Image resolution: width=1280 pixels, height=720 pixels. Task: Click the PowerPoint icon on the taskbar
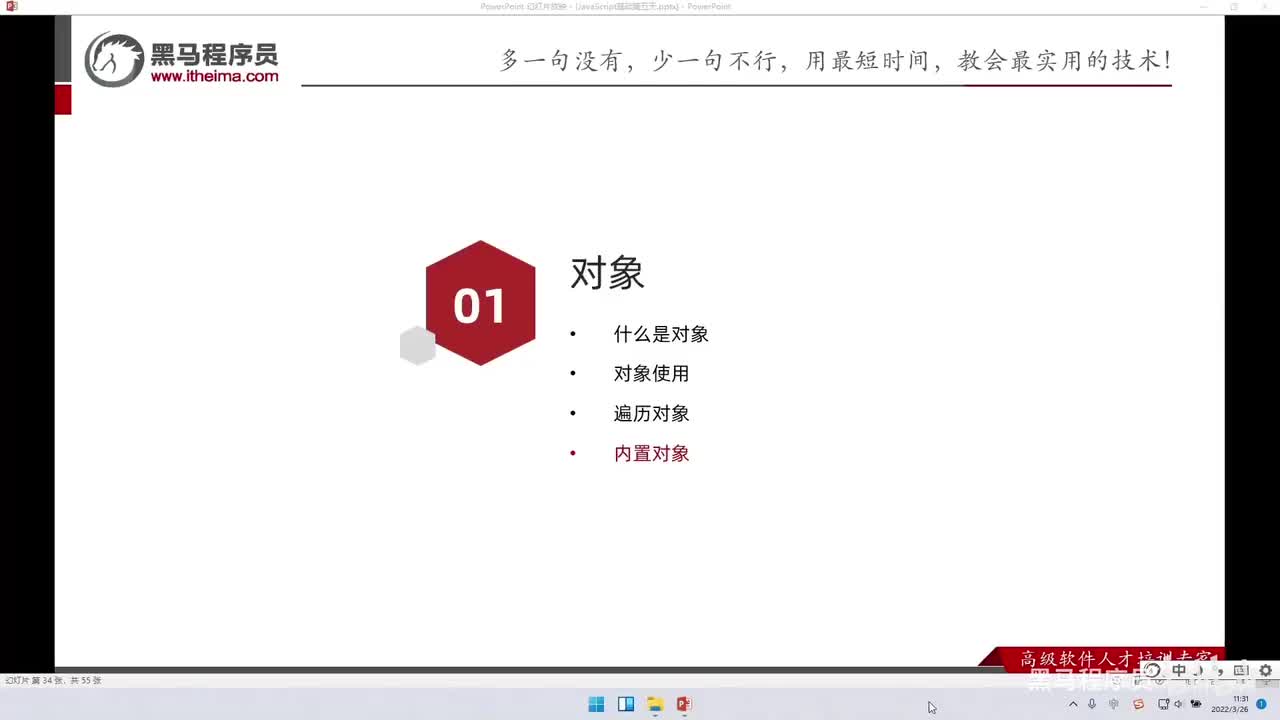pos(684,704)
